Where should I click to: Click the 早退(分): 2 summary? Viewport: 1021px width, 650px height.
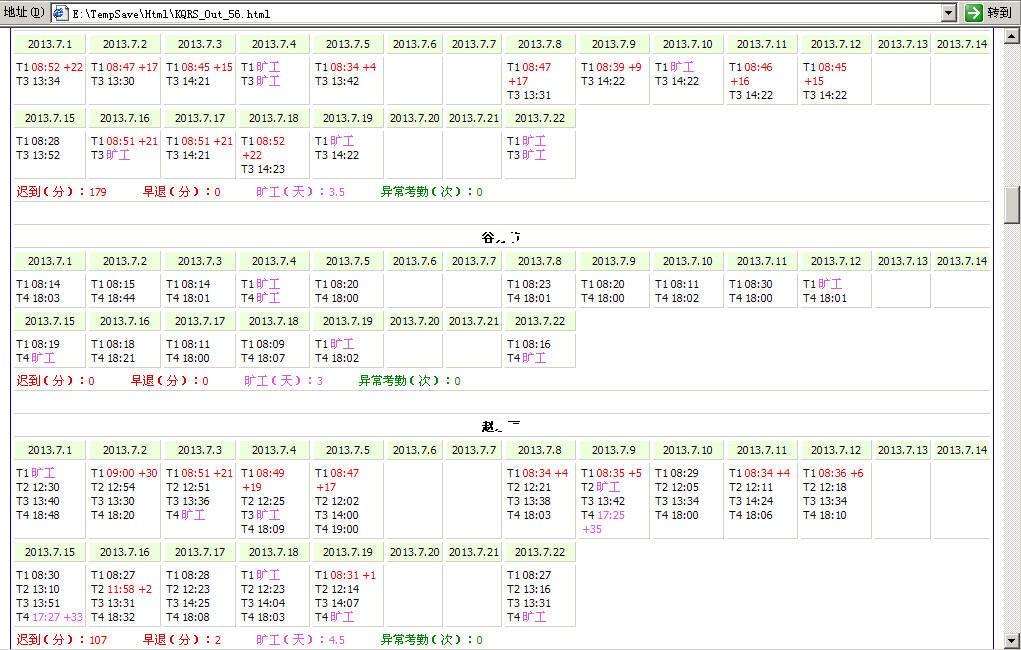pos(182,640)
